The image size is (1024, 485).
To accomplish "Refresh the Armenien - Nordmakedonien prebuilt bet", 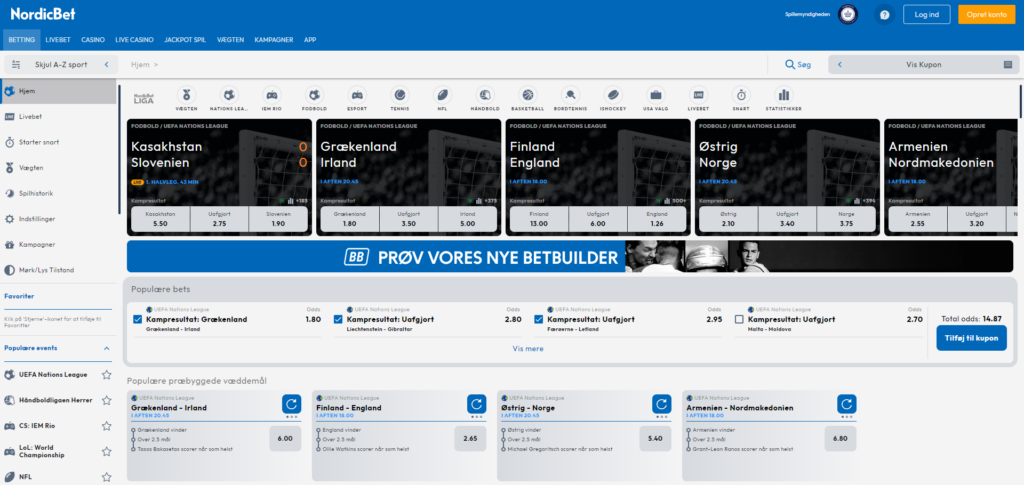I will click(846, 403).
